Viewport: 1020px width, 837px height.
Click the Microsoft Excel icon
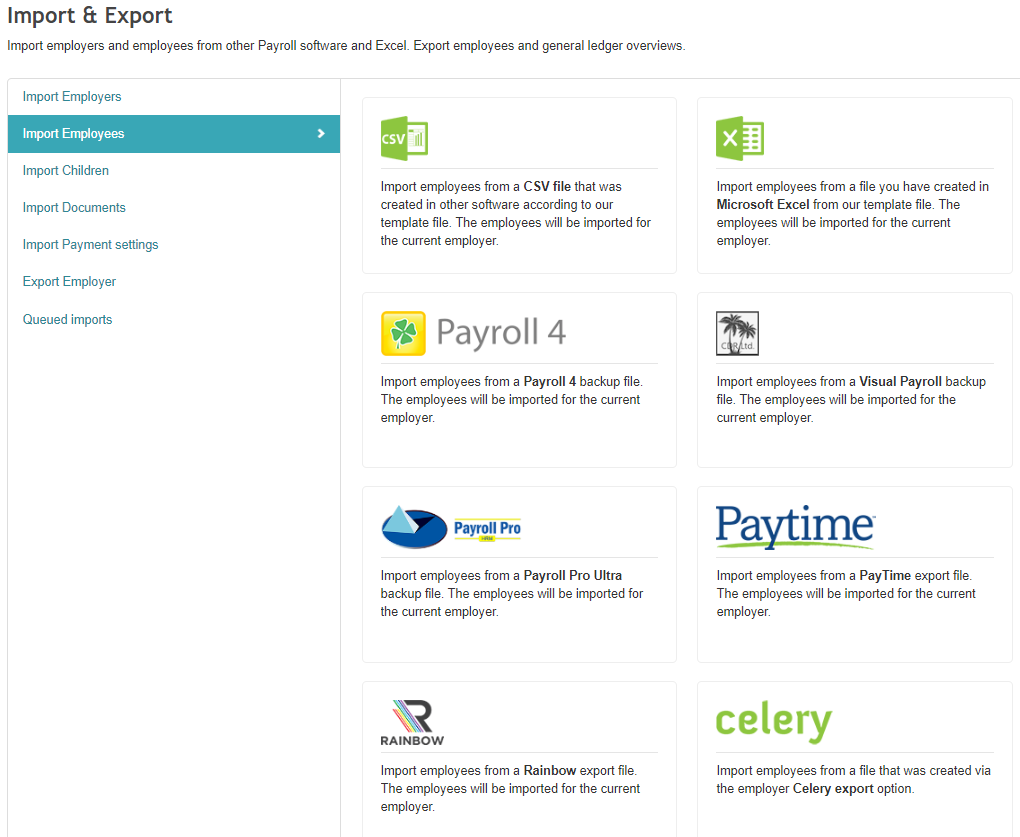740,138
